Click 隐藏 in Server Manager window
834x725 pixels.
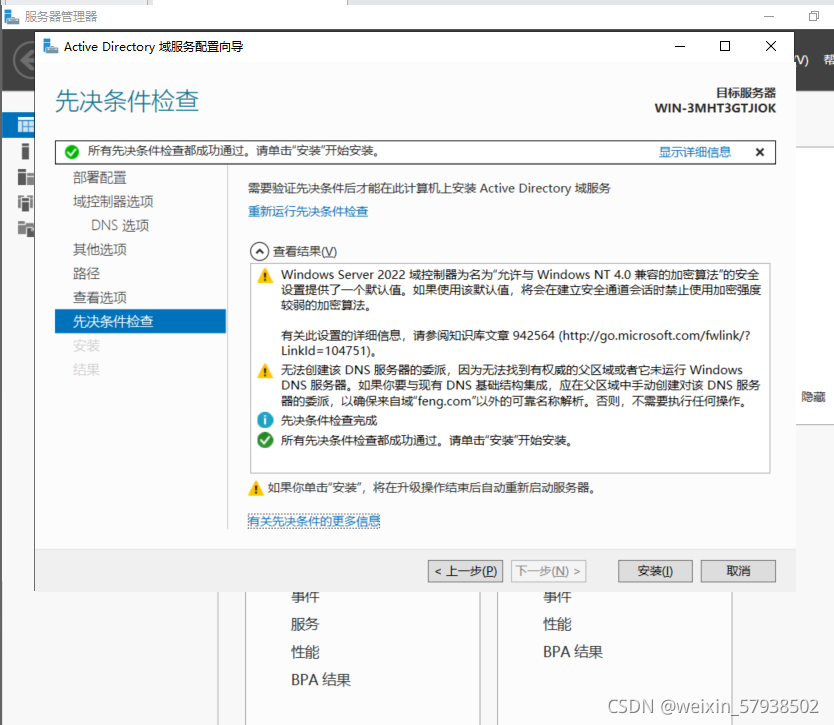pos(813,397)
